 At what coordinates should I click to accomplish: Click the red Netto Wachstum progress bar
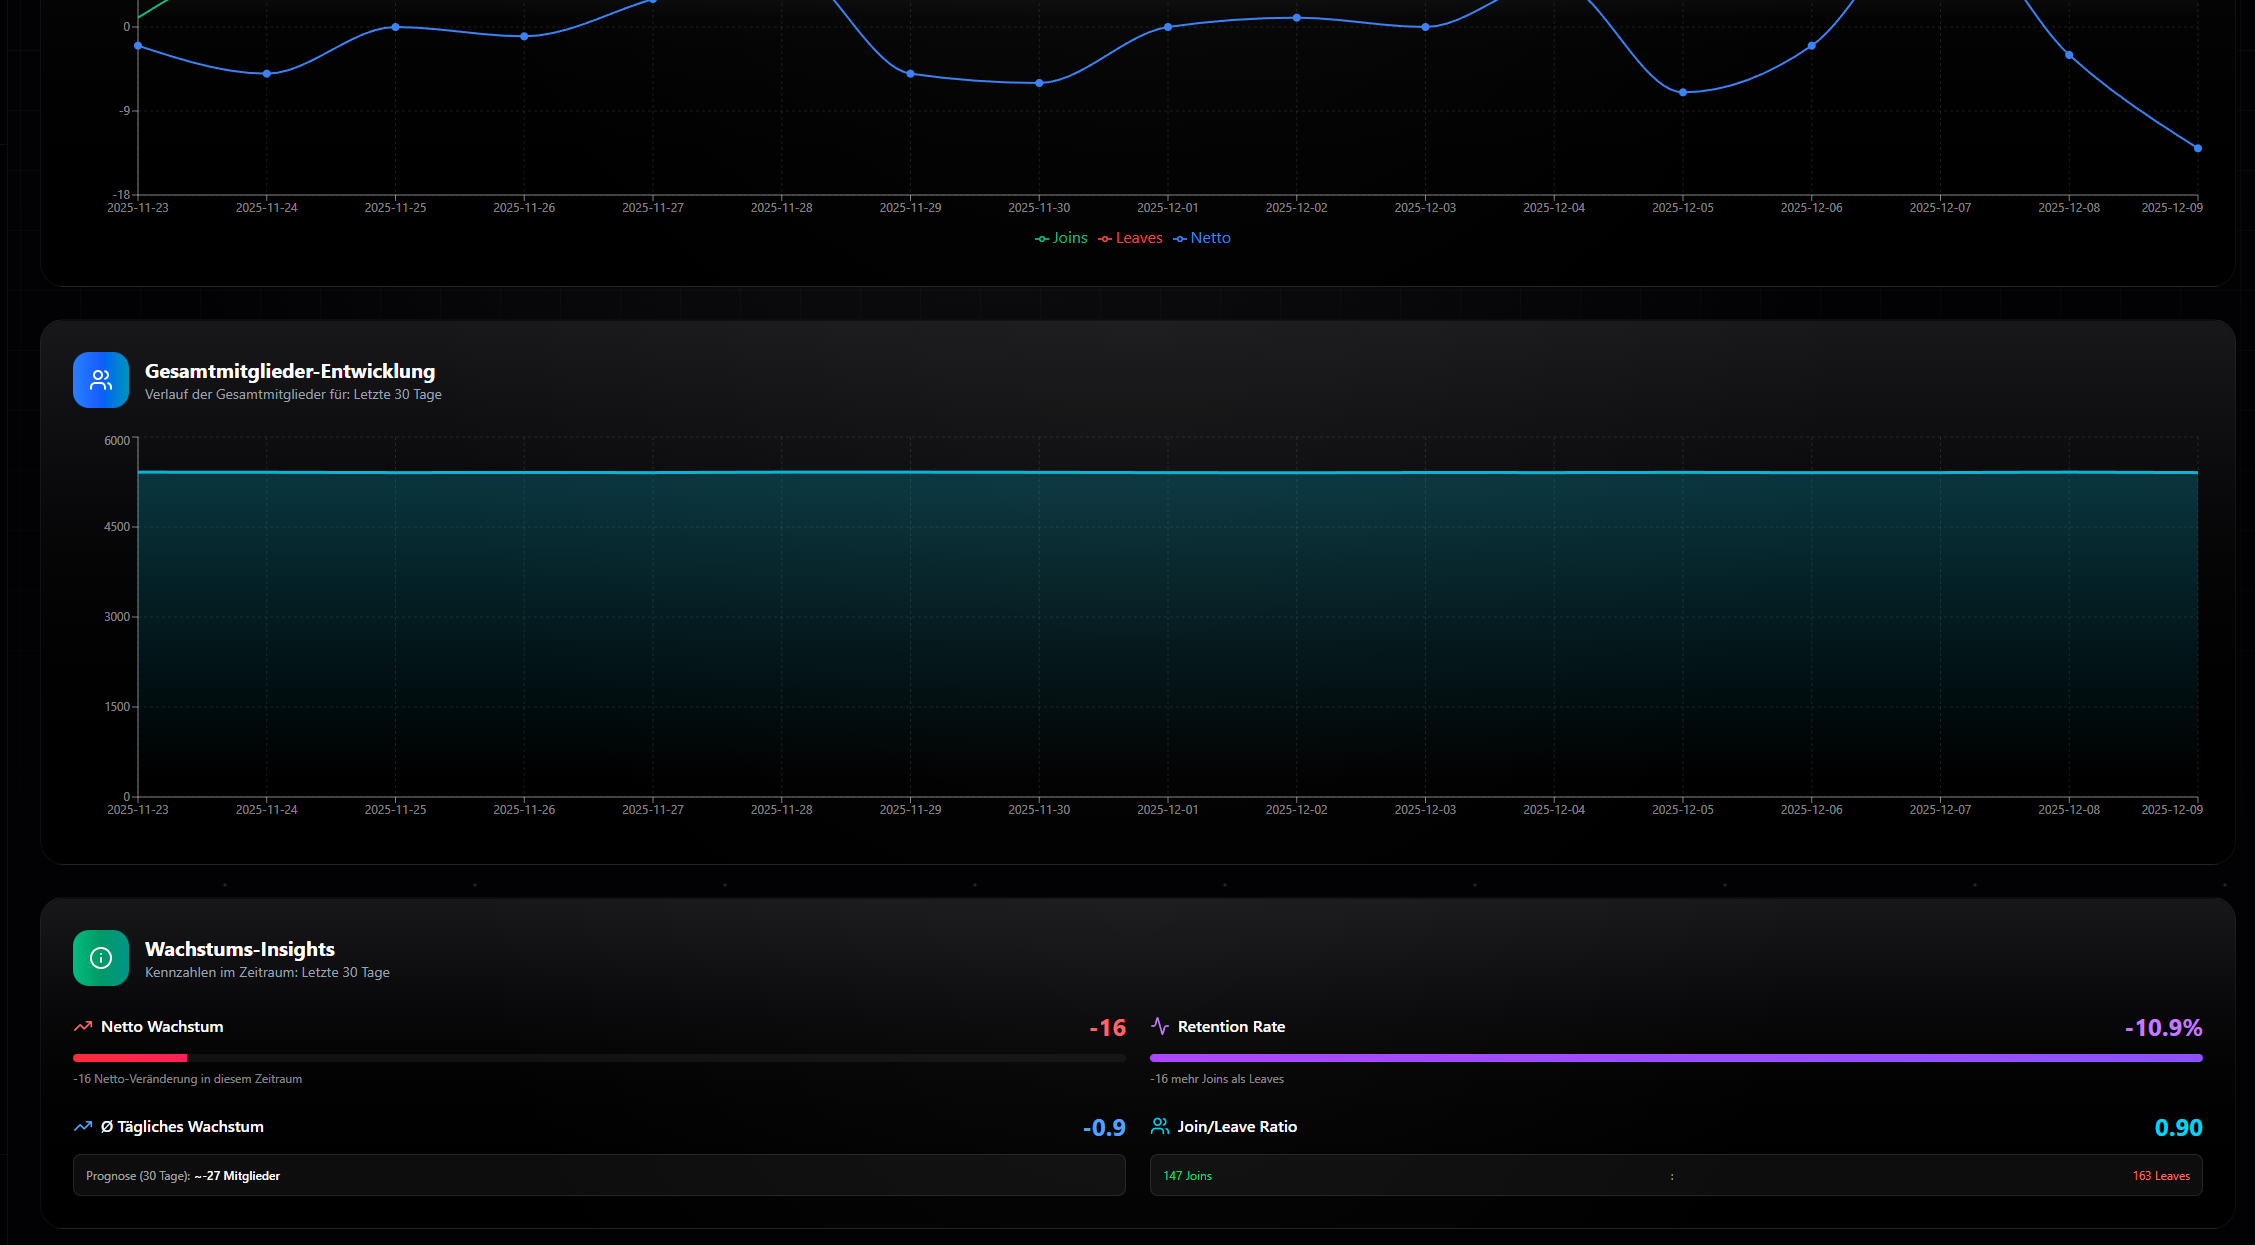click(130, 1057)
